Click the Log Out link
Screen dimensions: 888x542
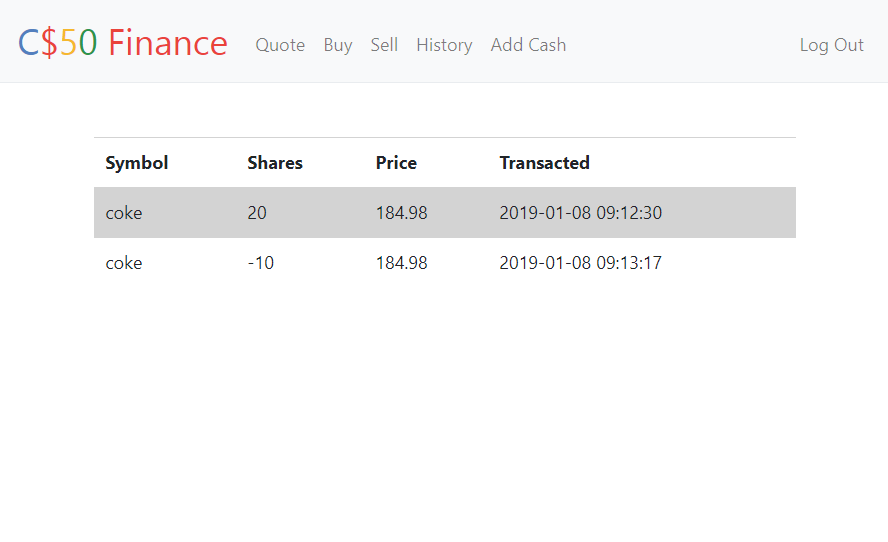click(831, 45)
